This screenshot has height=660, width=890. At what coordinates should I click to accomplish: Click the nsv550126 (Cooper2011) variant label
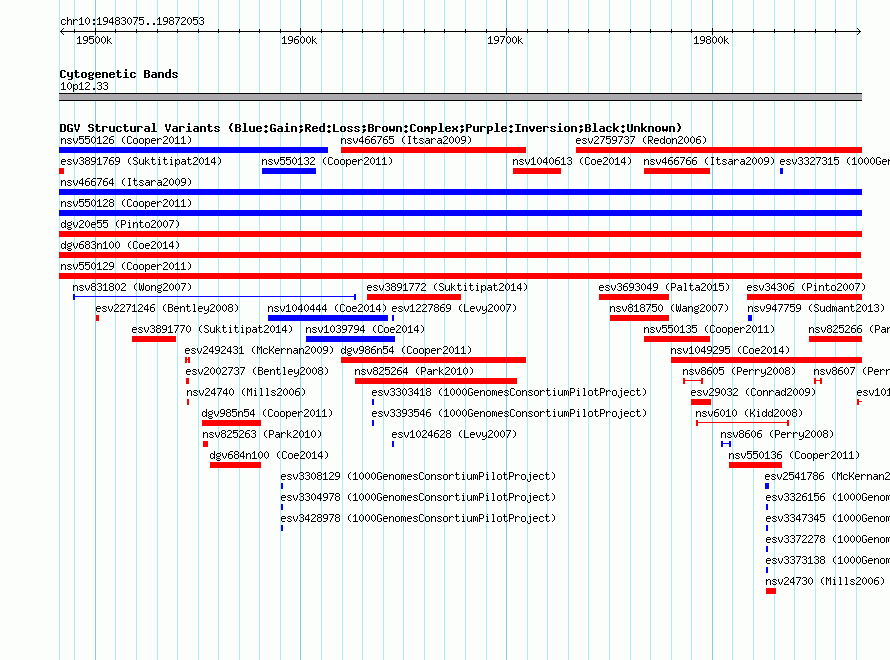(126, 140)
